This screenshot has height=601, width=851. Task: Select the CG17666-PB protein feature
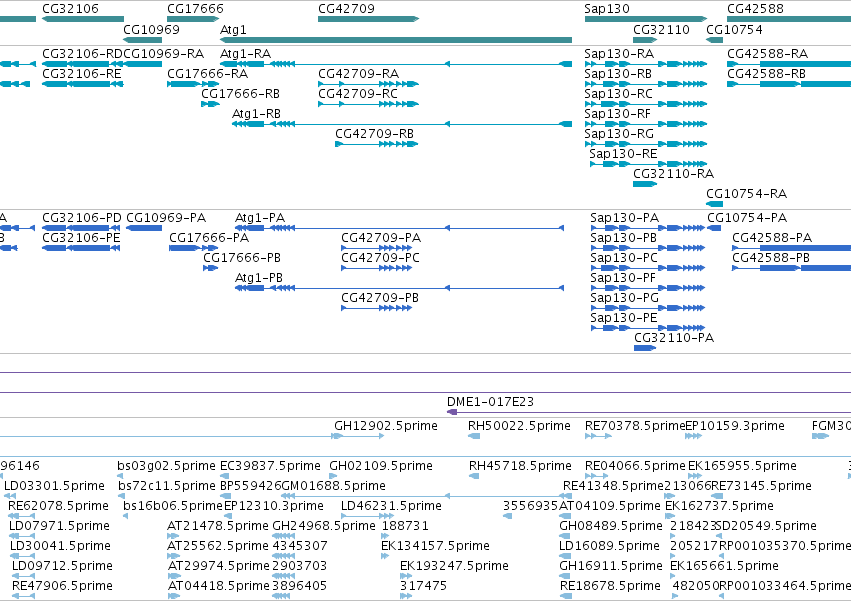[x=211, y=268]
